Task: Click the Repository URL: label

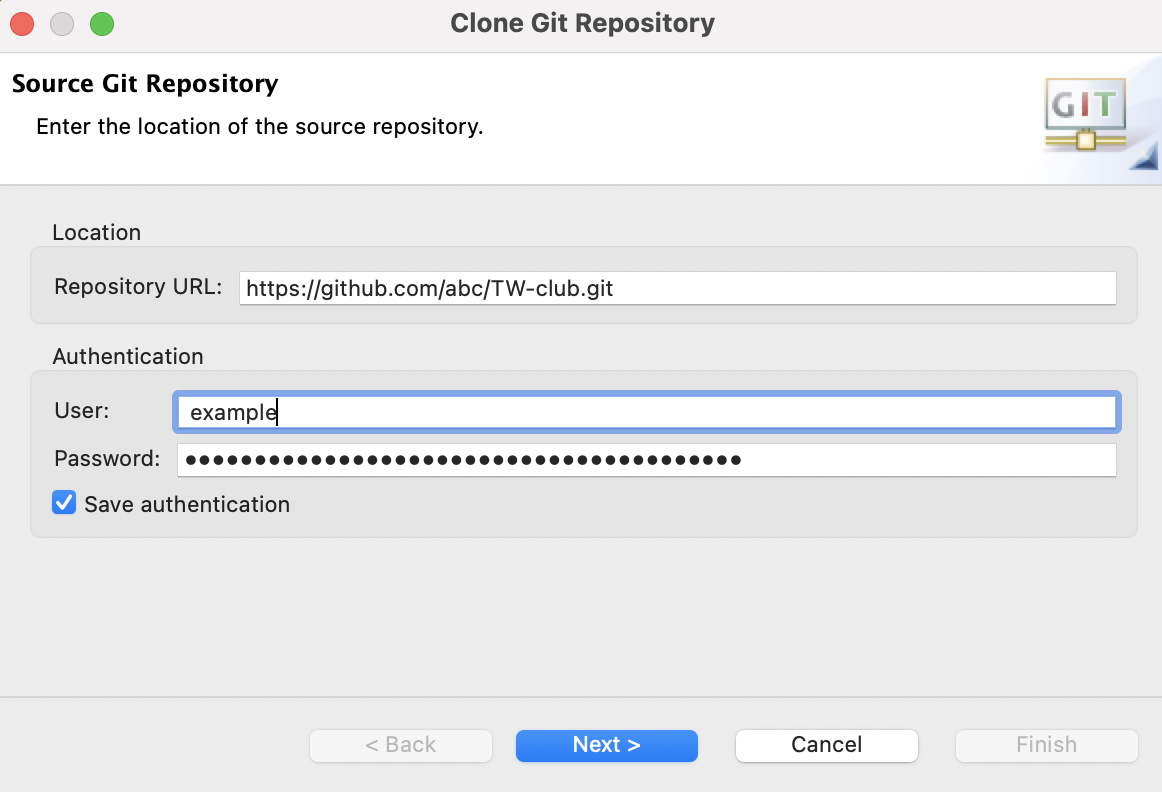Action: pyautogui.click(x=138, y=287)
